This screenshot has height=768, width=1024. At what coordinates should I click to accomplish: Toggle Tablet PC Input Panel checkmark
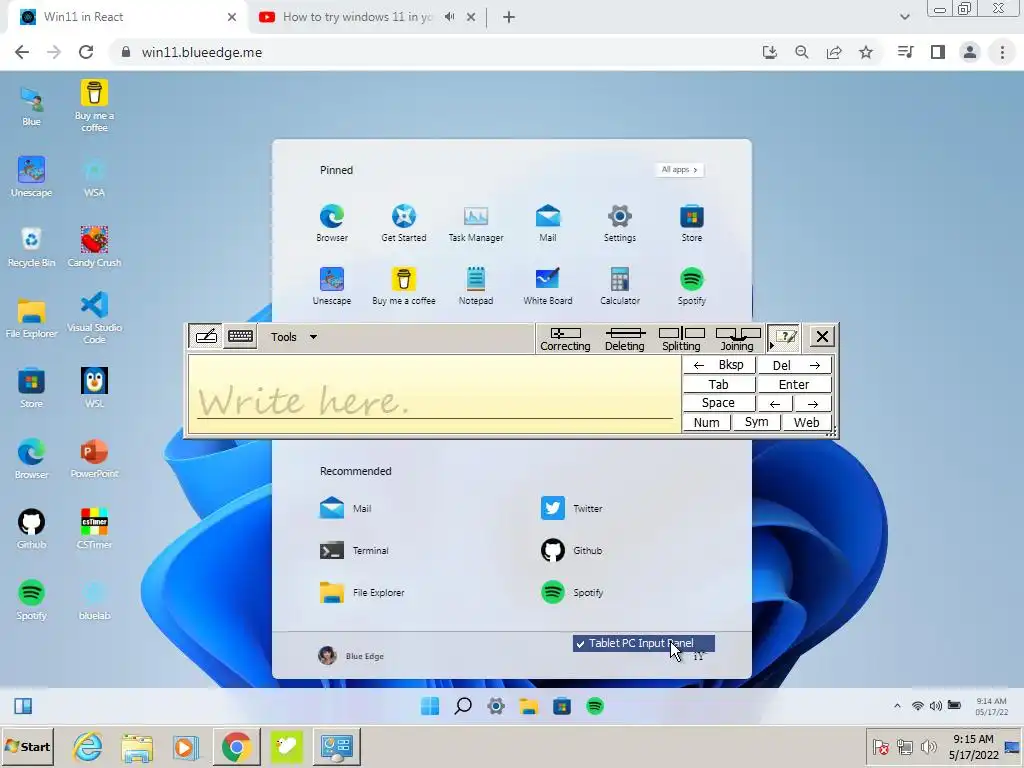(643, 643)
